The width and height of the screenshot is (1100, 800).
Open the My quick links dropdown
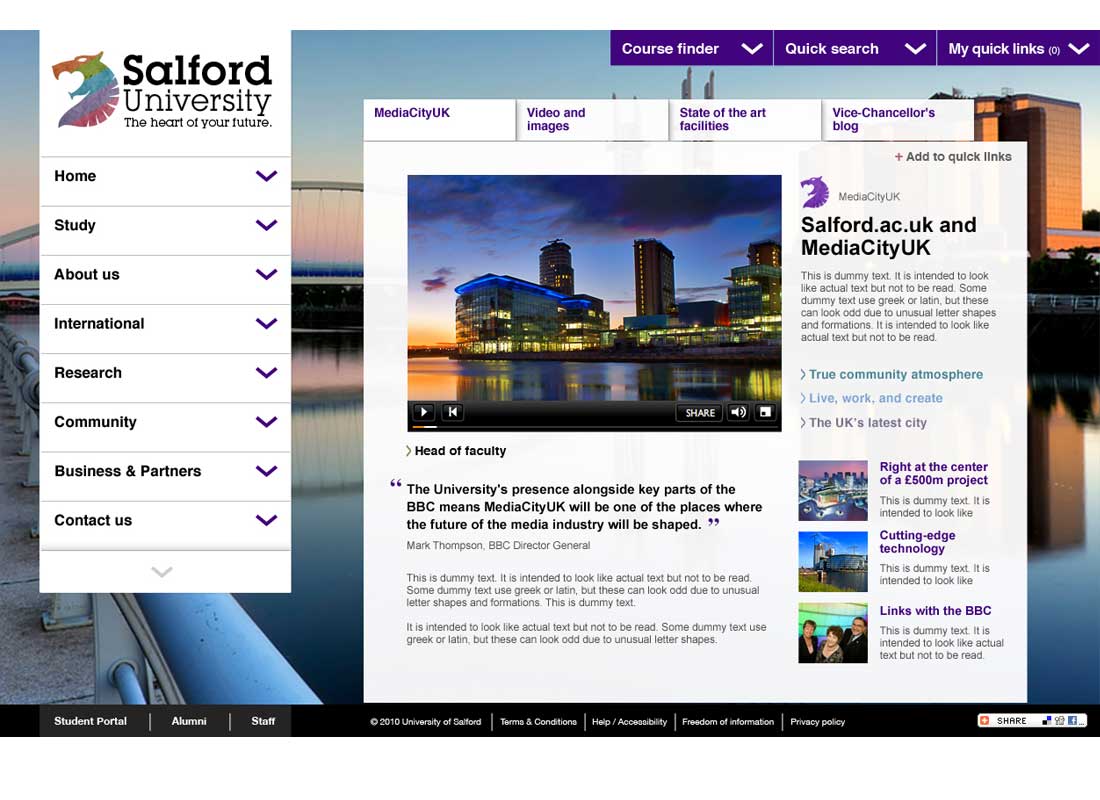(1019, 48)
